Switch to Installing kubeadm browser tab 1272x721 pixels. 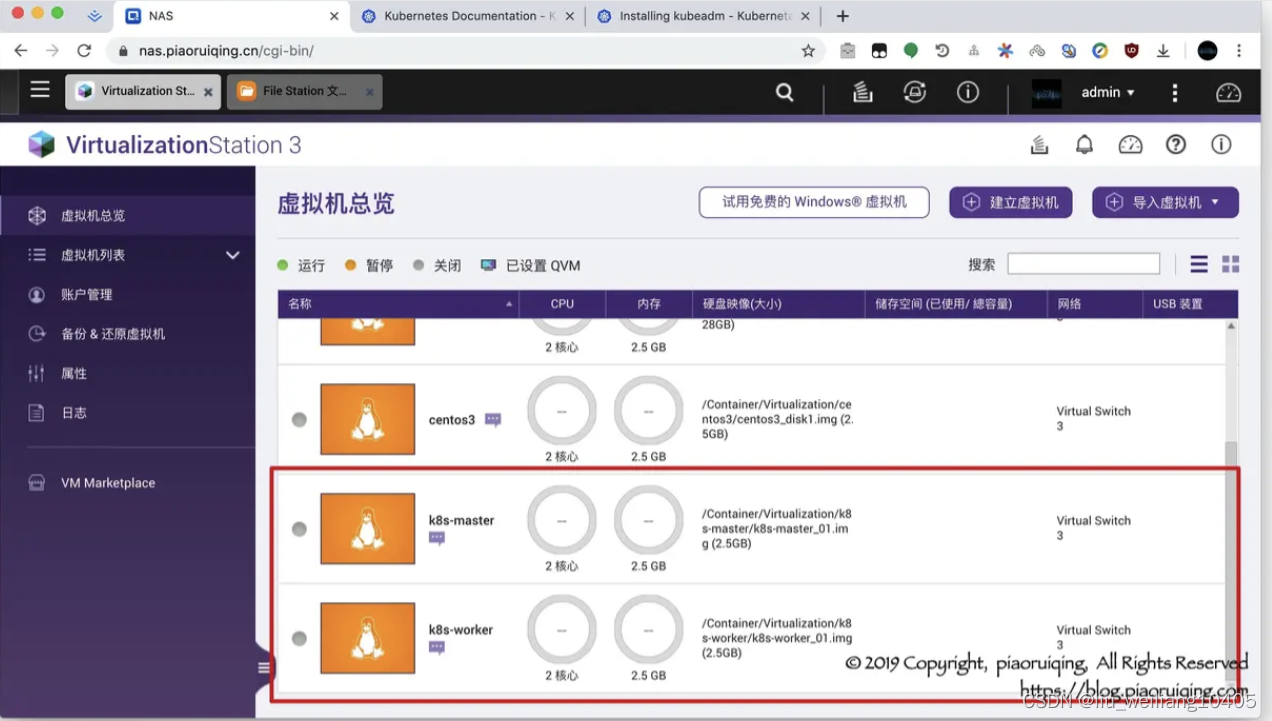point(702,16)
